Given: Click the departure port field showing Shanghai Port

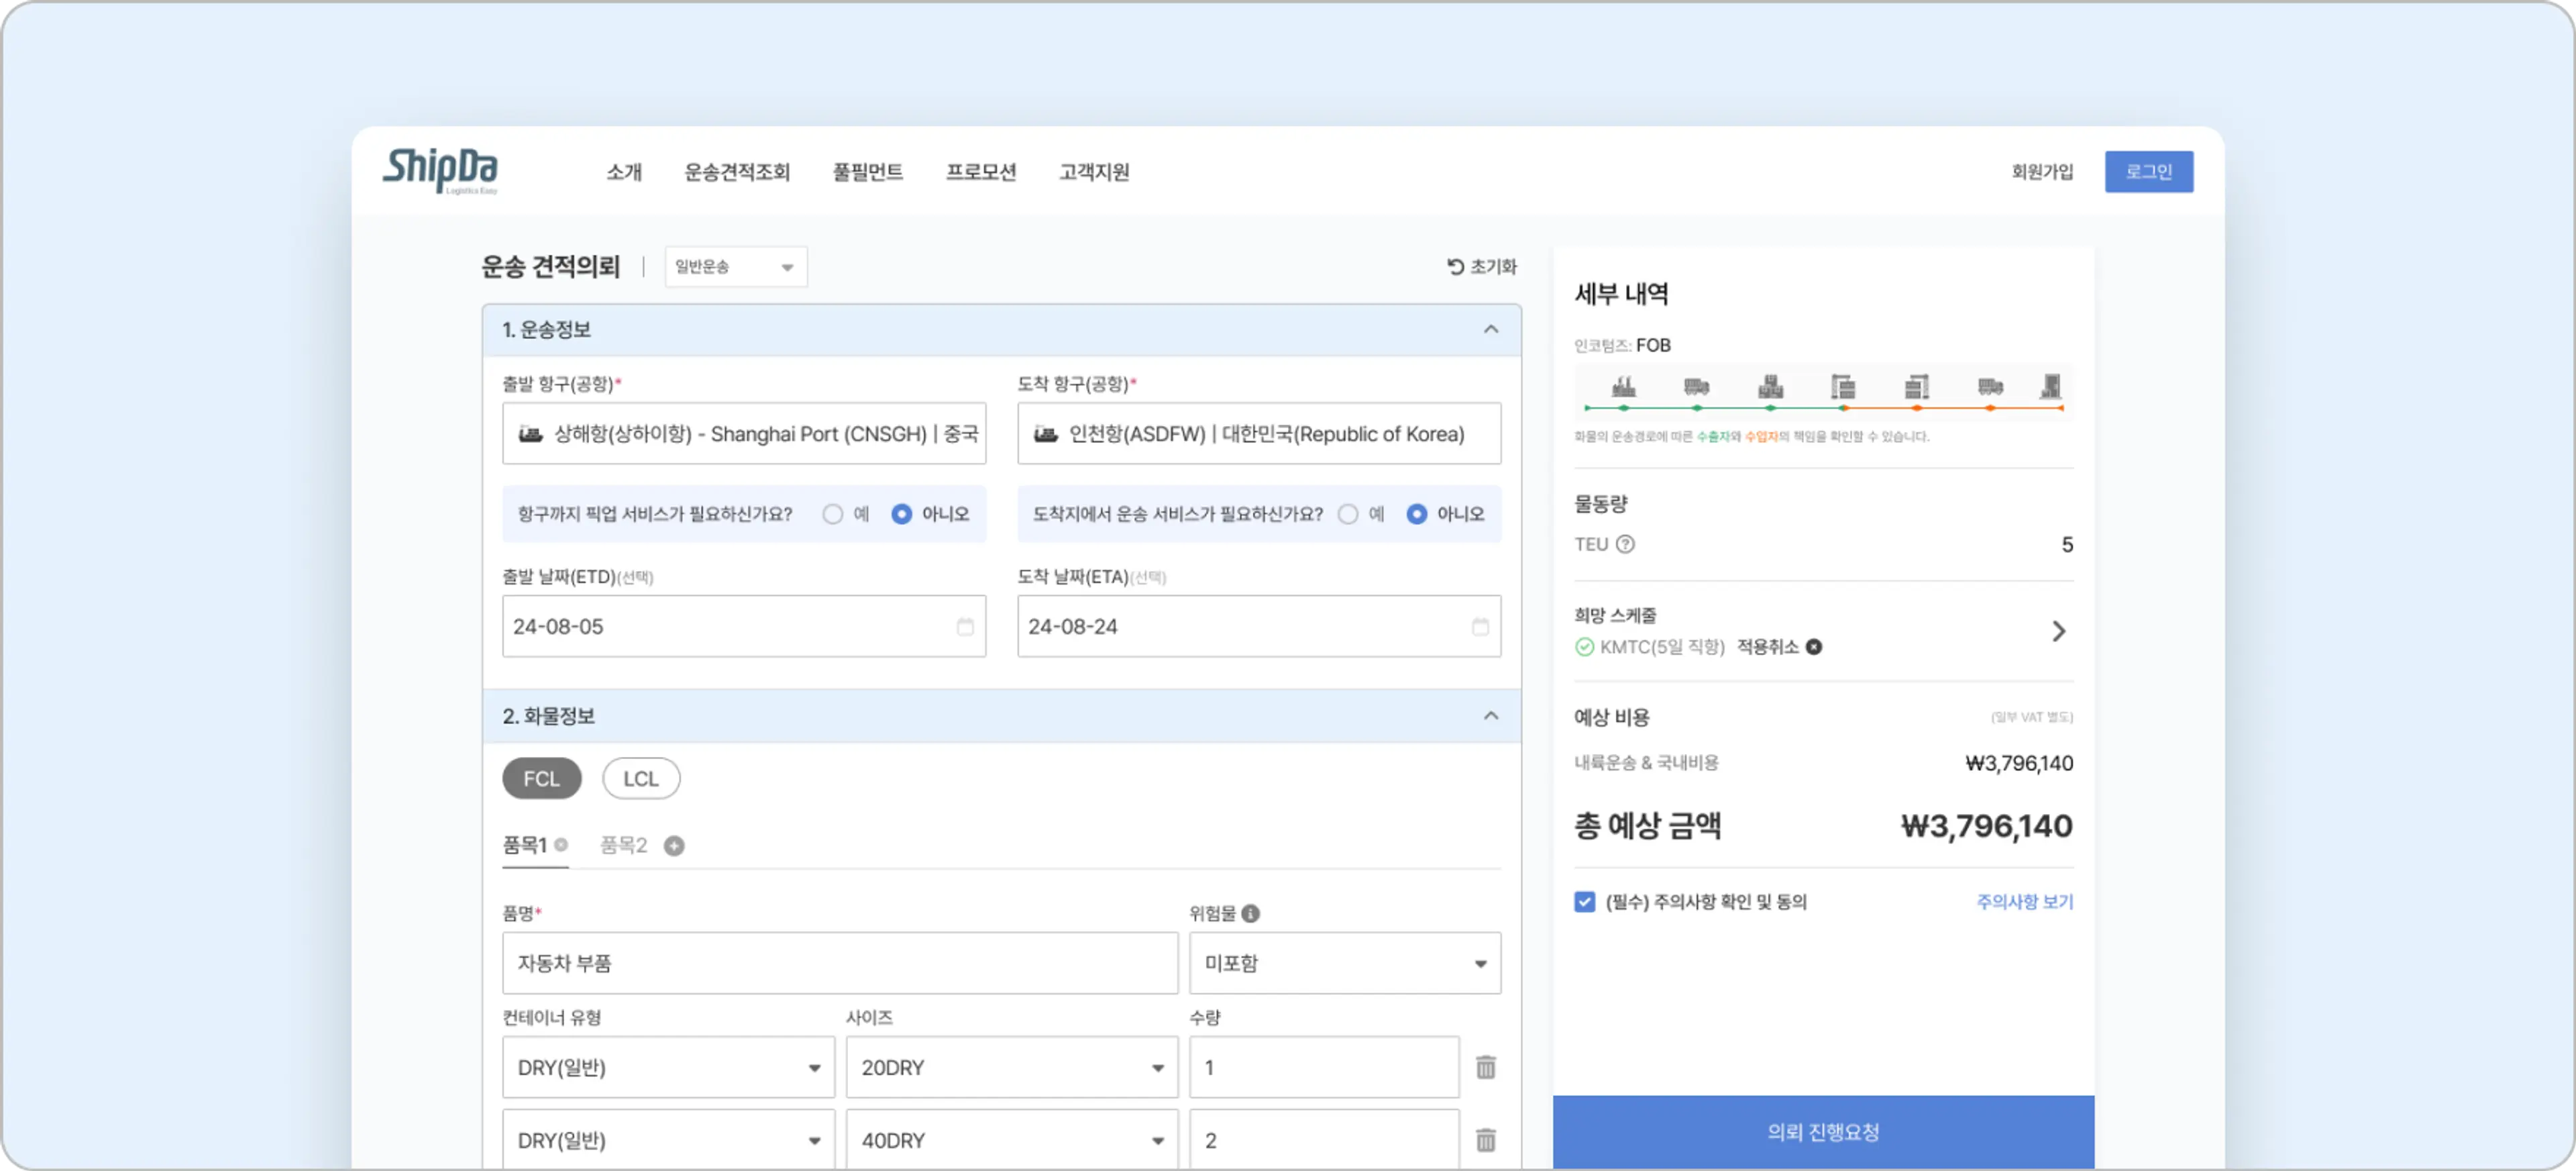Looking at the screenshot, I should [x=744, y=434].
